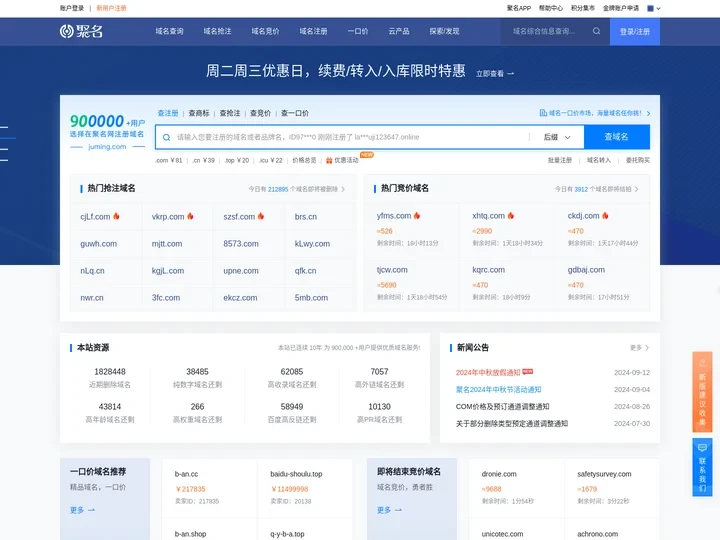Click chevron next to 212895 个域名即将被删除

[x=343, y=189]
